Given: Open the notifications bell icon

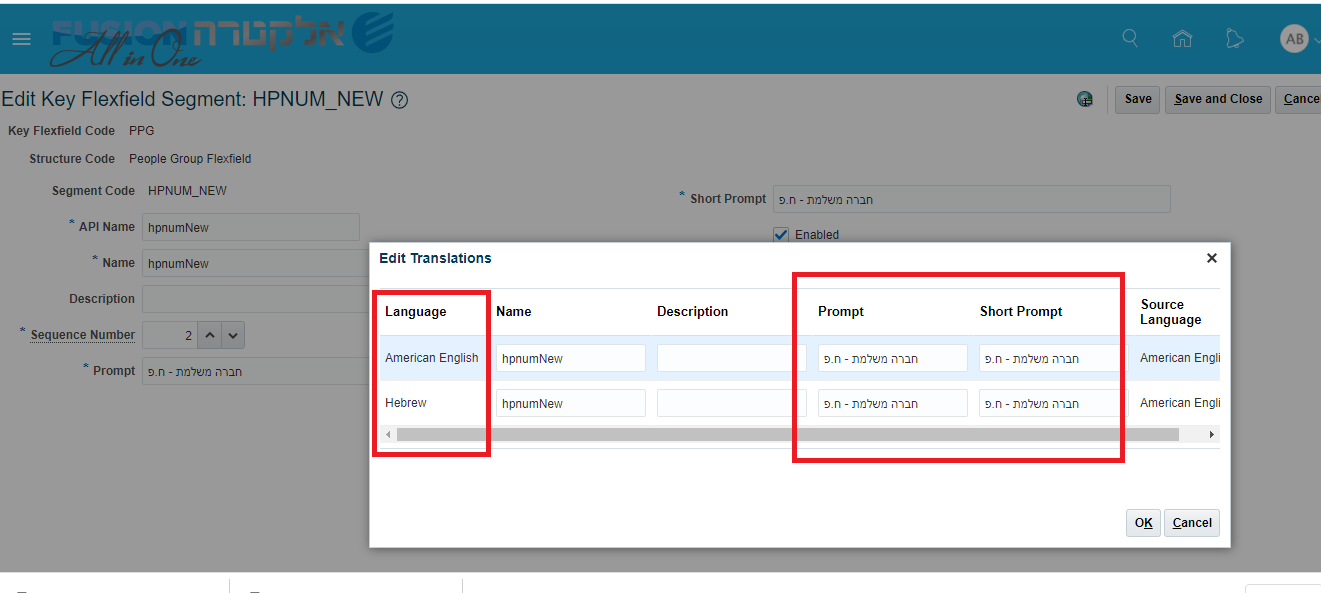Looking at the screenshot, I should pyautogui.click(x=1235, y=39).
